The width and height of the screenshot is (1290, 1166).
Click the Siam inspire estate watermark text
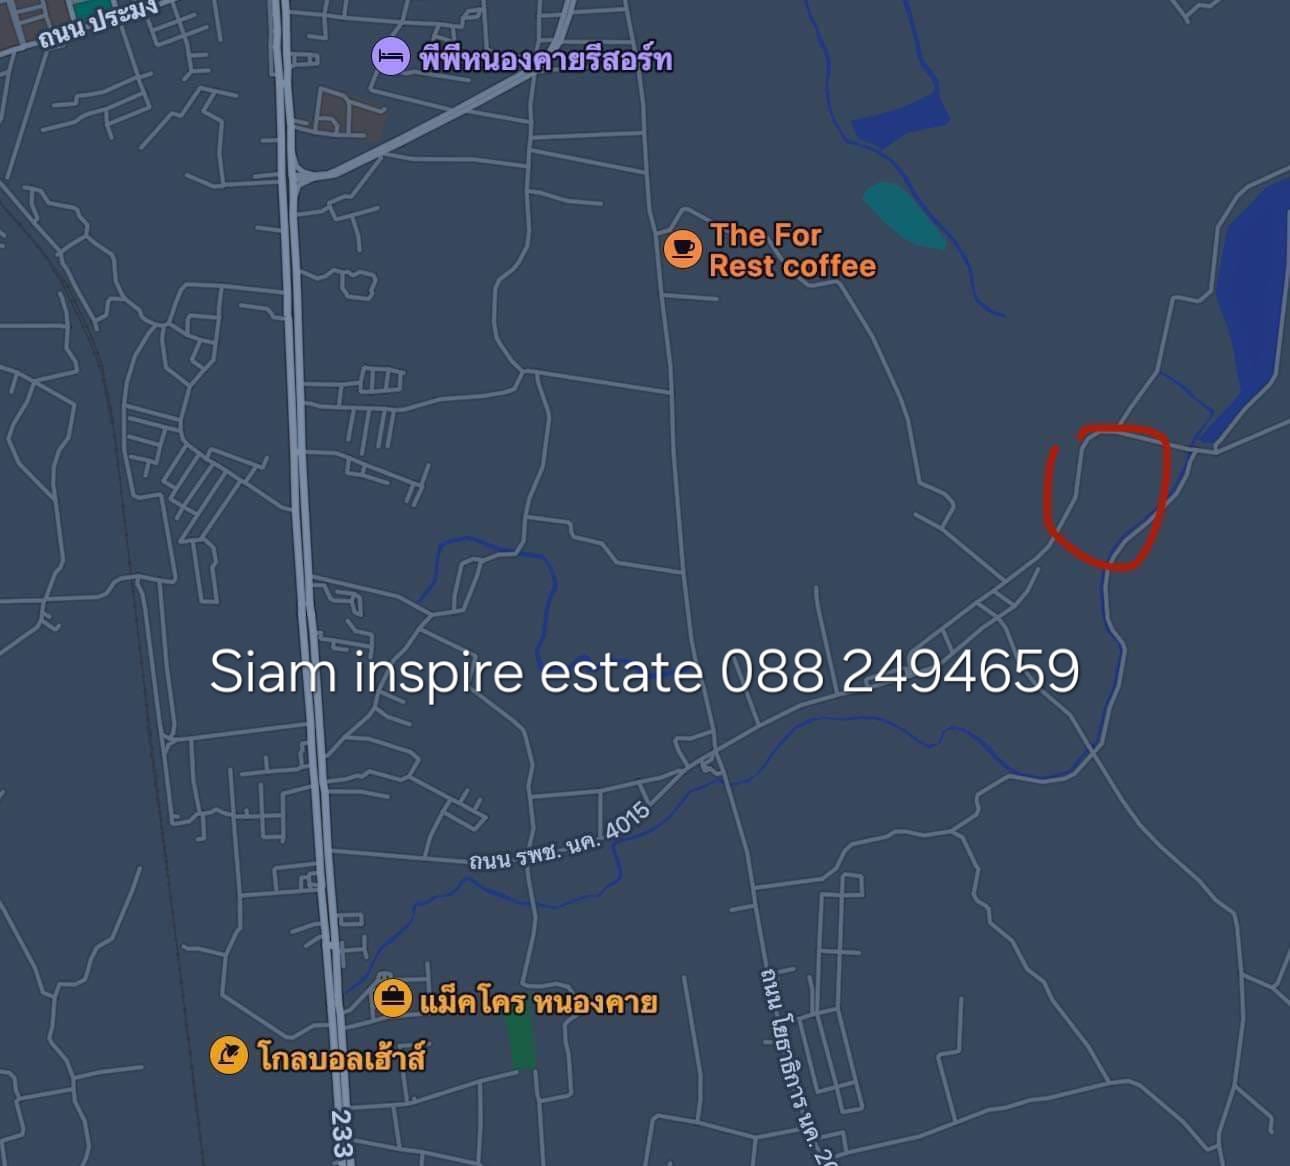pos(455,671)
